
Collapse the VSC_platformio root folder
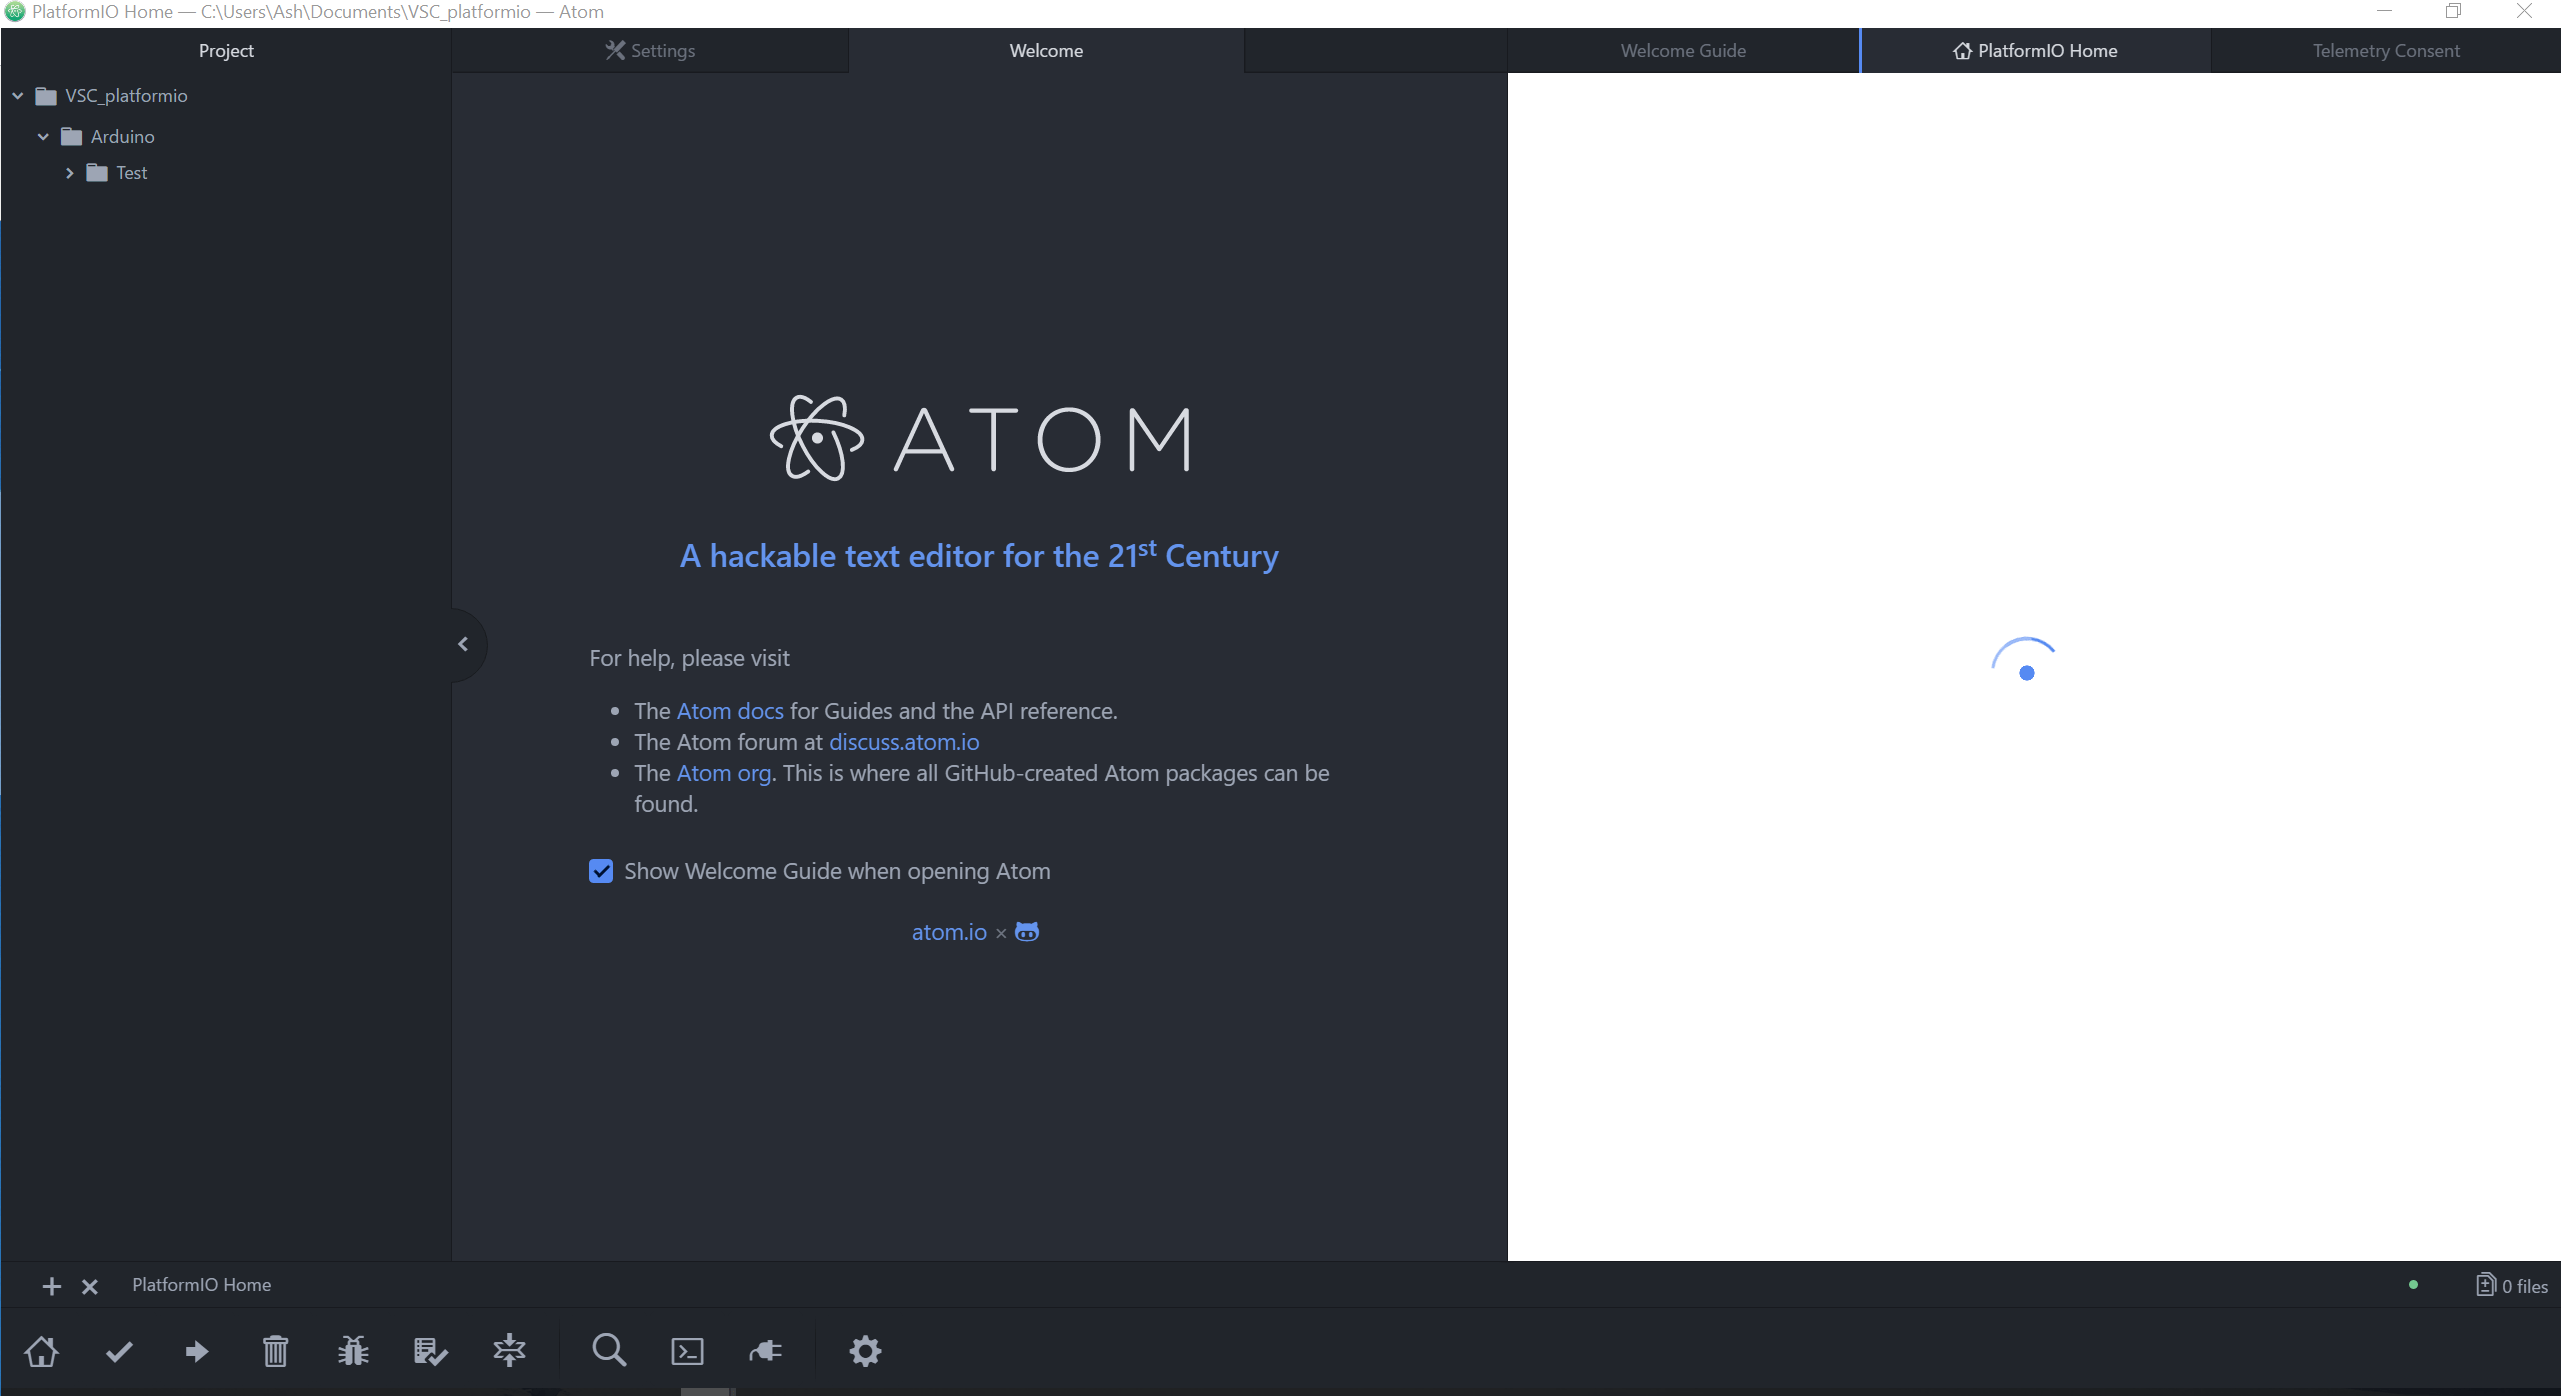coord(18,96)
